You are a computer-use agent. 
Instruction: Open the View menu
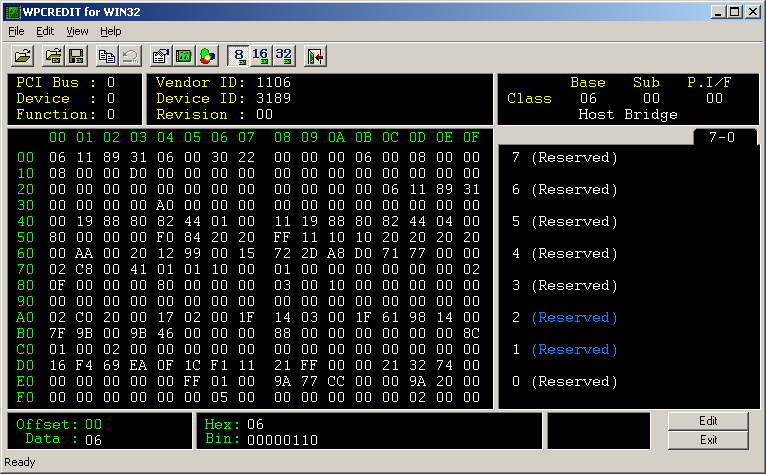[x=77, y=31]
